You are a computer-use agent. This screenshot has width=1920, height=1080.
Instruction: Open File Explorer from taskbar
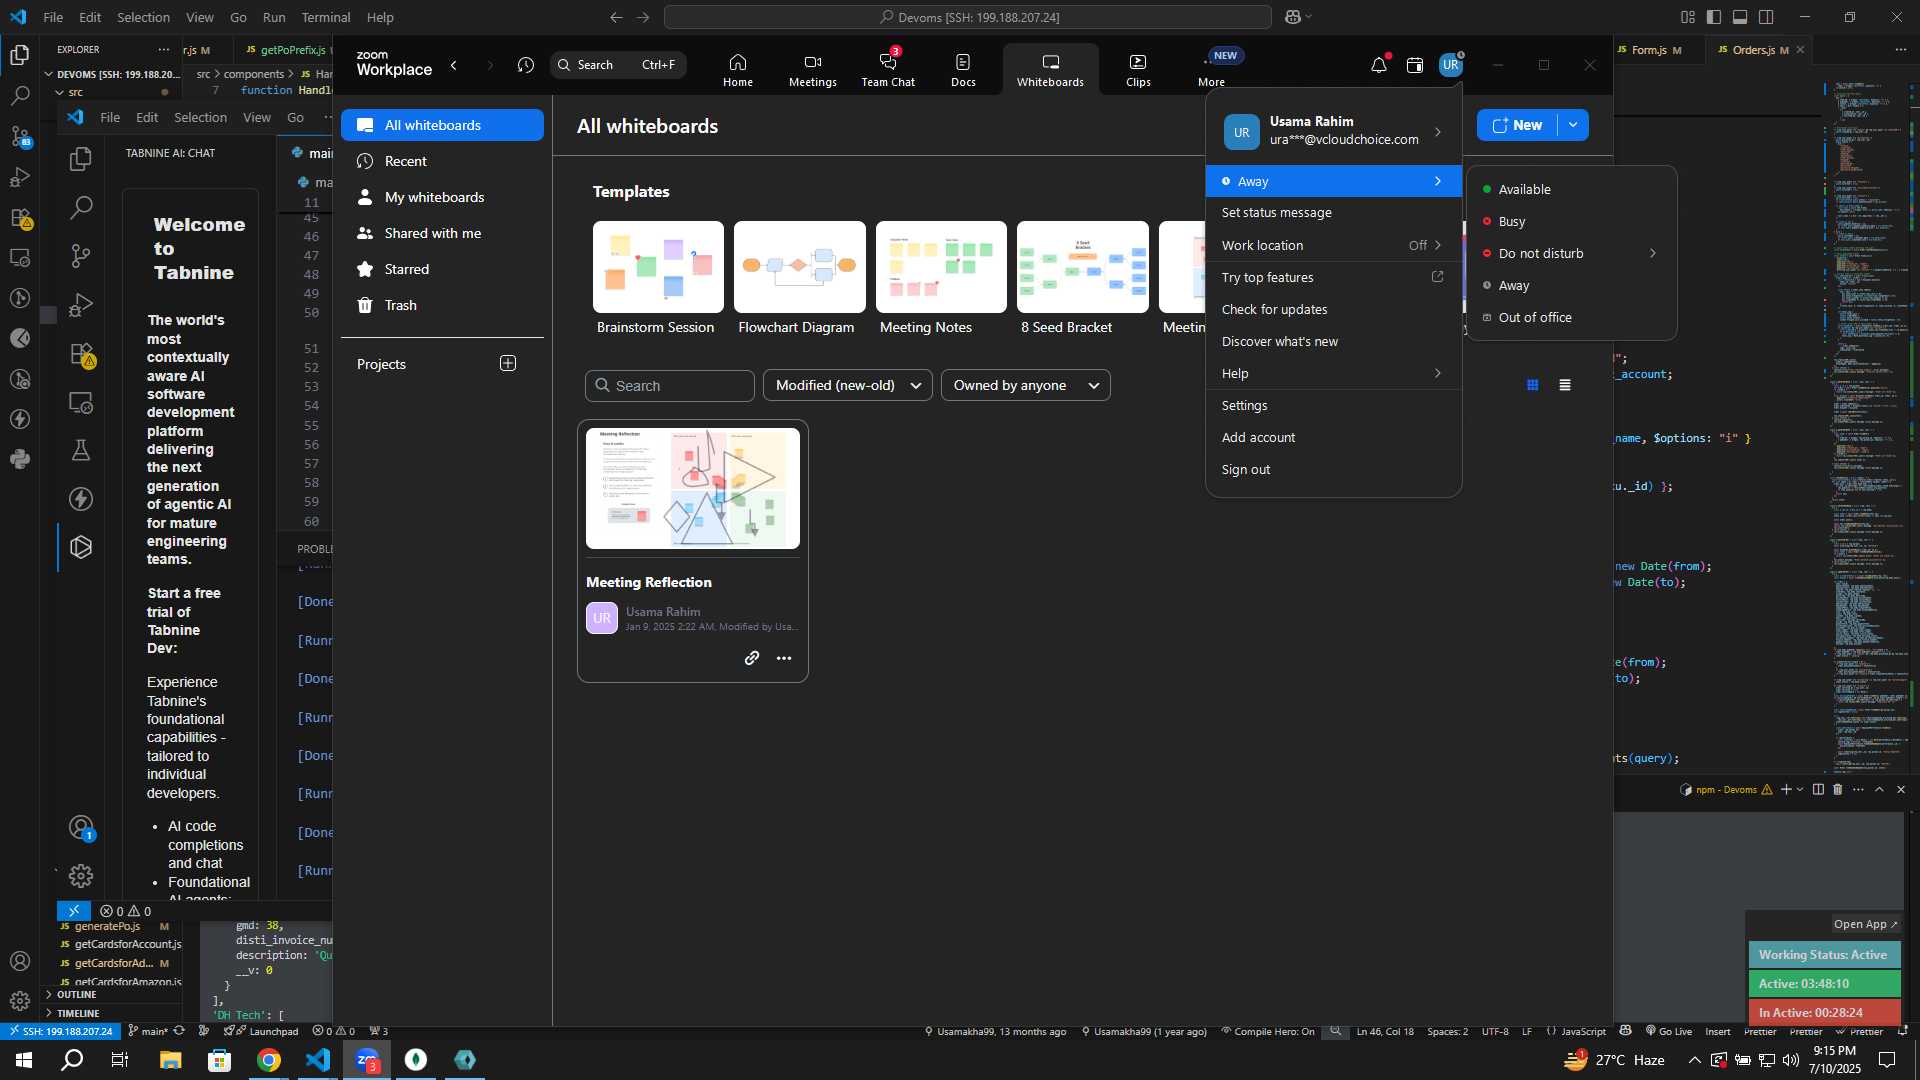(x=170, y=1060)
